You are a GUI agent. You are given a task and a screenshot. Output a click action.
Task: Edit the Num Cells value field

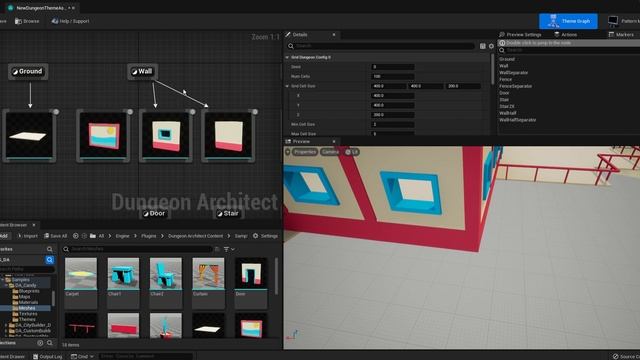[x=393, y=76]
